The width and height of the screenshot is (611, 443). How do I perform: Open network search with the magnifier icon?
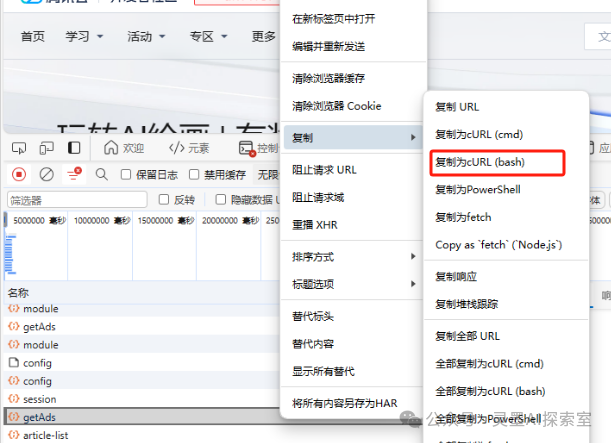click(101, 174)
